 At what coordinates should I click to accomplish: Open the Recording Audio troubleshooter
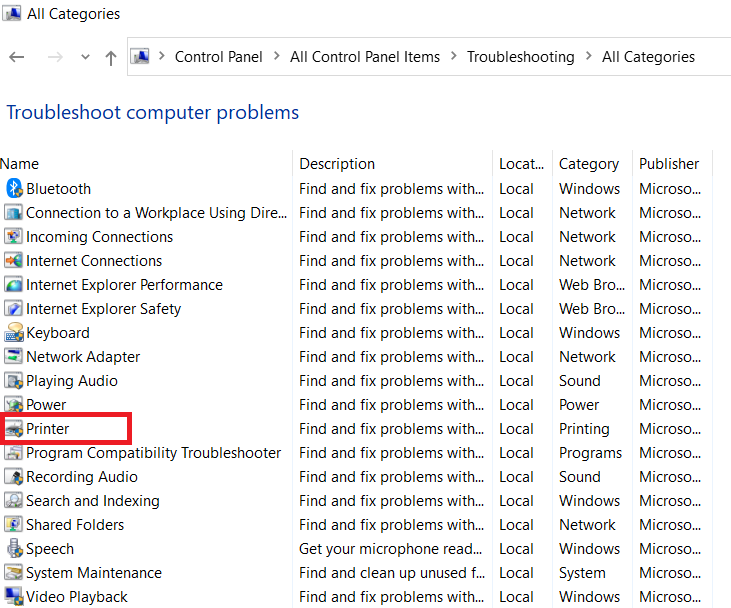point(82,477)
